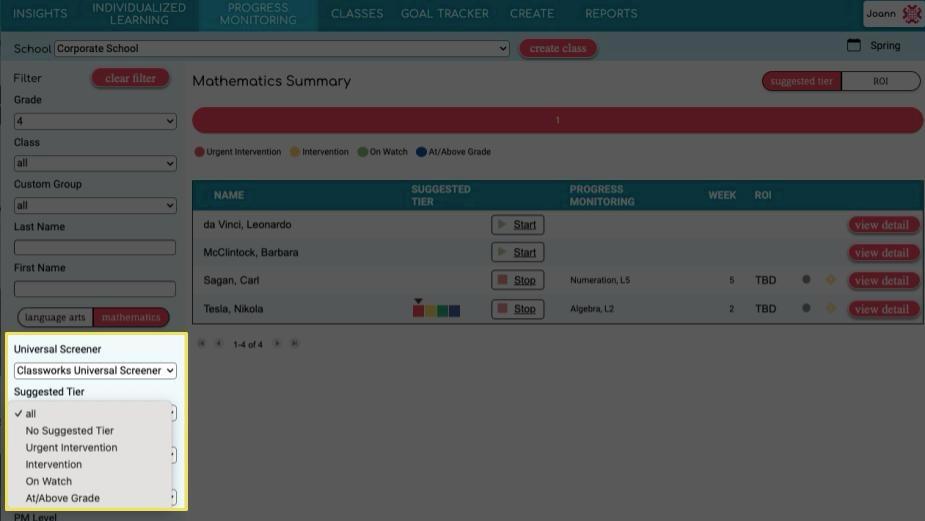Expand the Grade dropdown

95,121
